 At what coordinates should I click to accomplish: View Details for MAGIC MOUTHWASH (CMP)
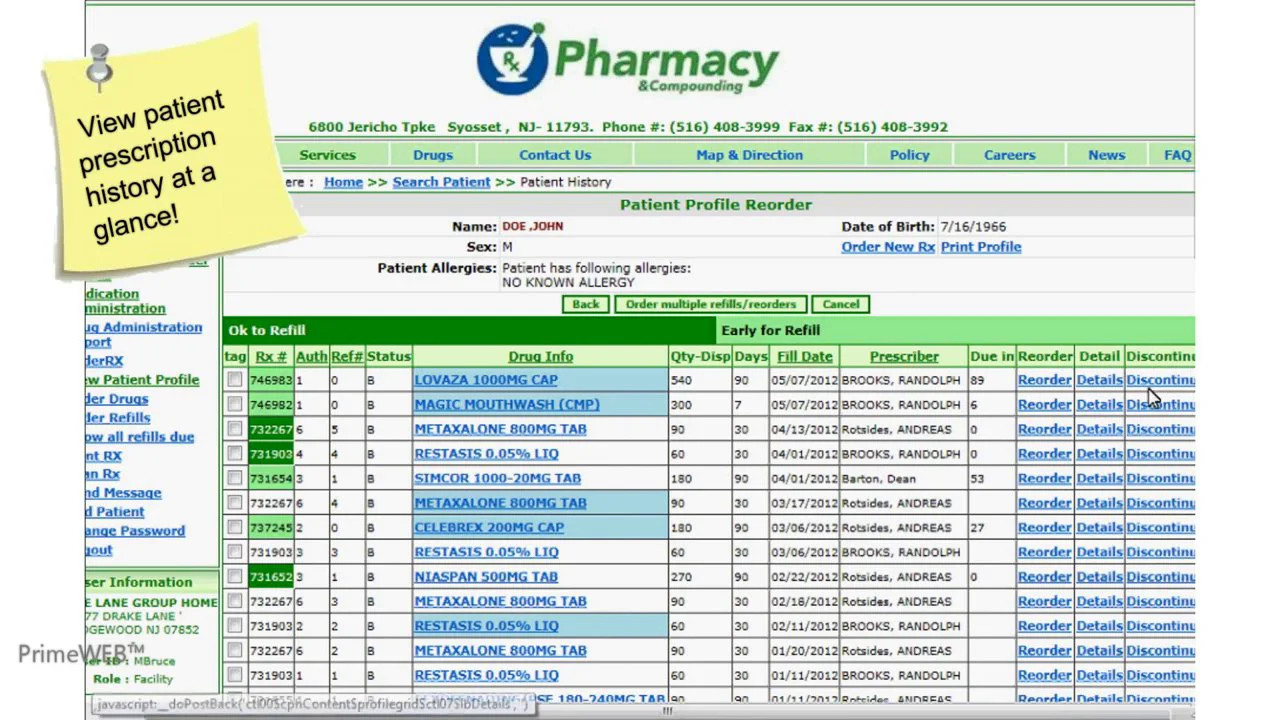(1099, 404)
